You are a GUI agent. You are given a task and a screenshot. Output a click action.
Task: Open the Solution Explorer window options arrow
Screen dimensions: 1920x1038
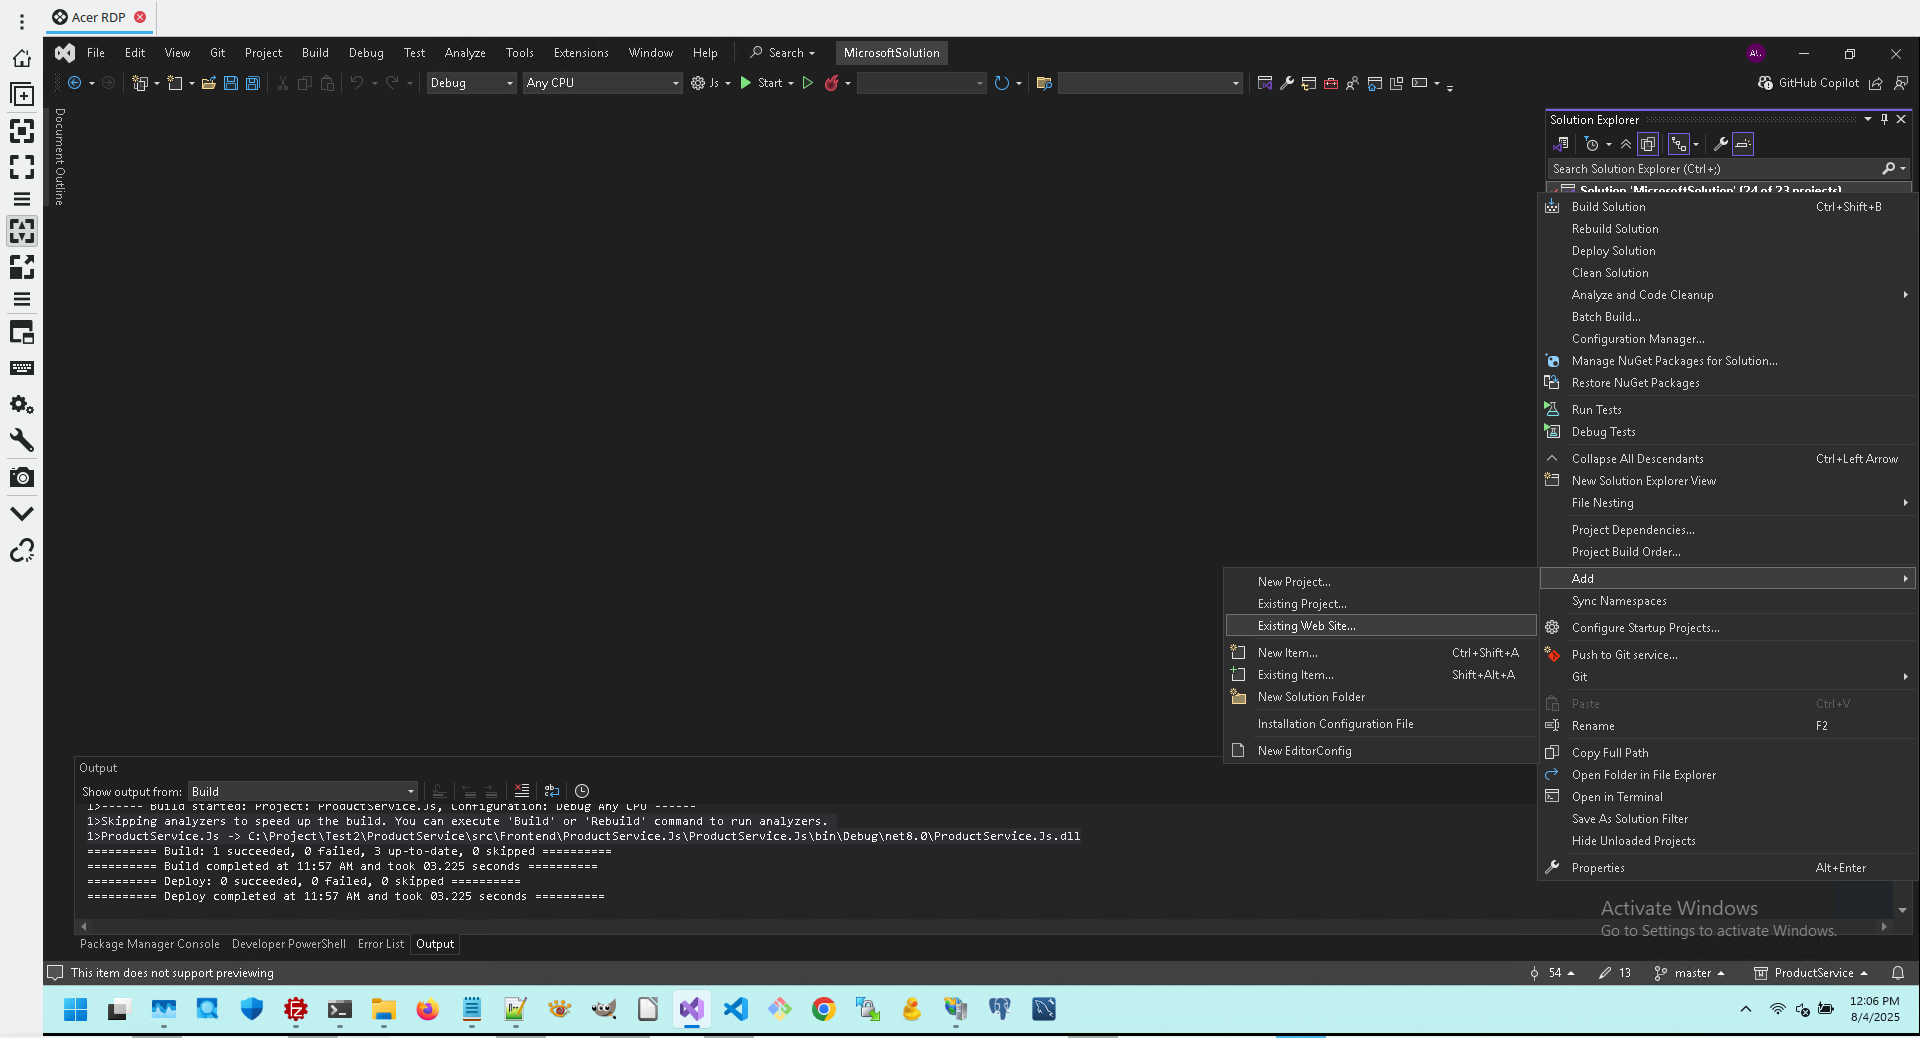click(x=1867, y=119)
